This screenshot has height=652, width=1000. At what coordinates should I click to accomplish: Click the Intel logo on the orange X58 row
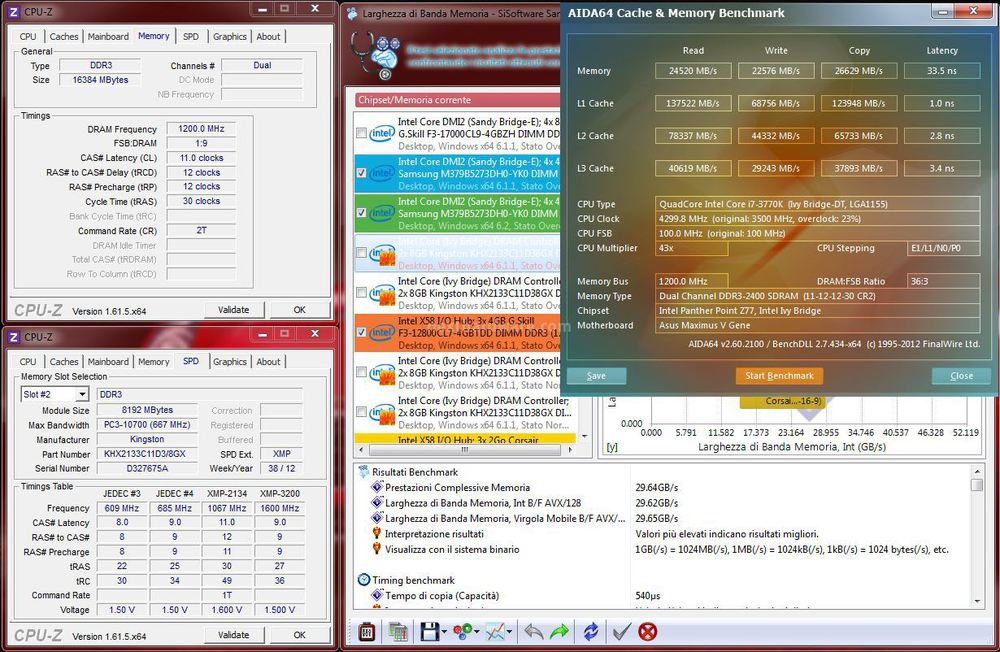(x=382, y=332)
